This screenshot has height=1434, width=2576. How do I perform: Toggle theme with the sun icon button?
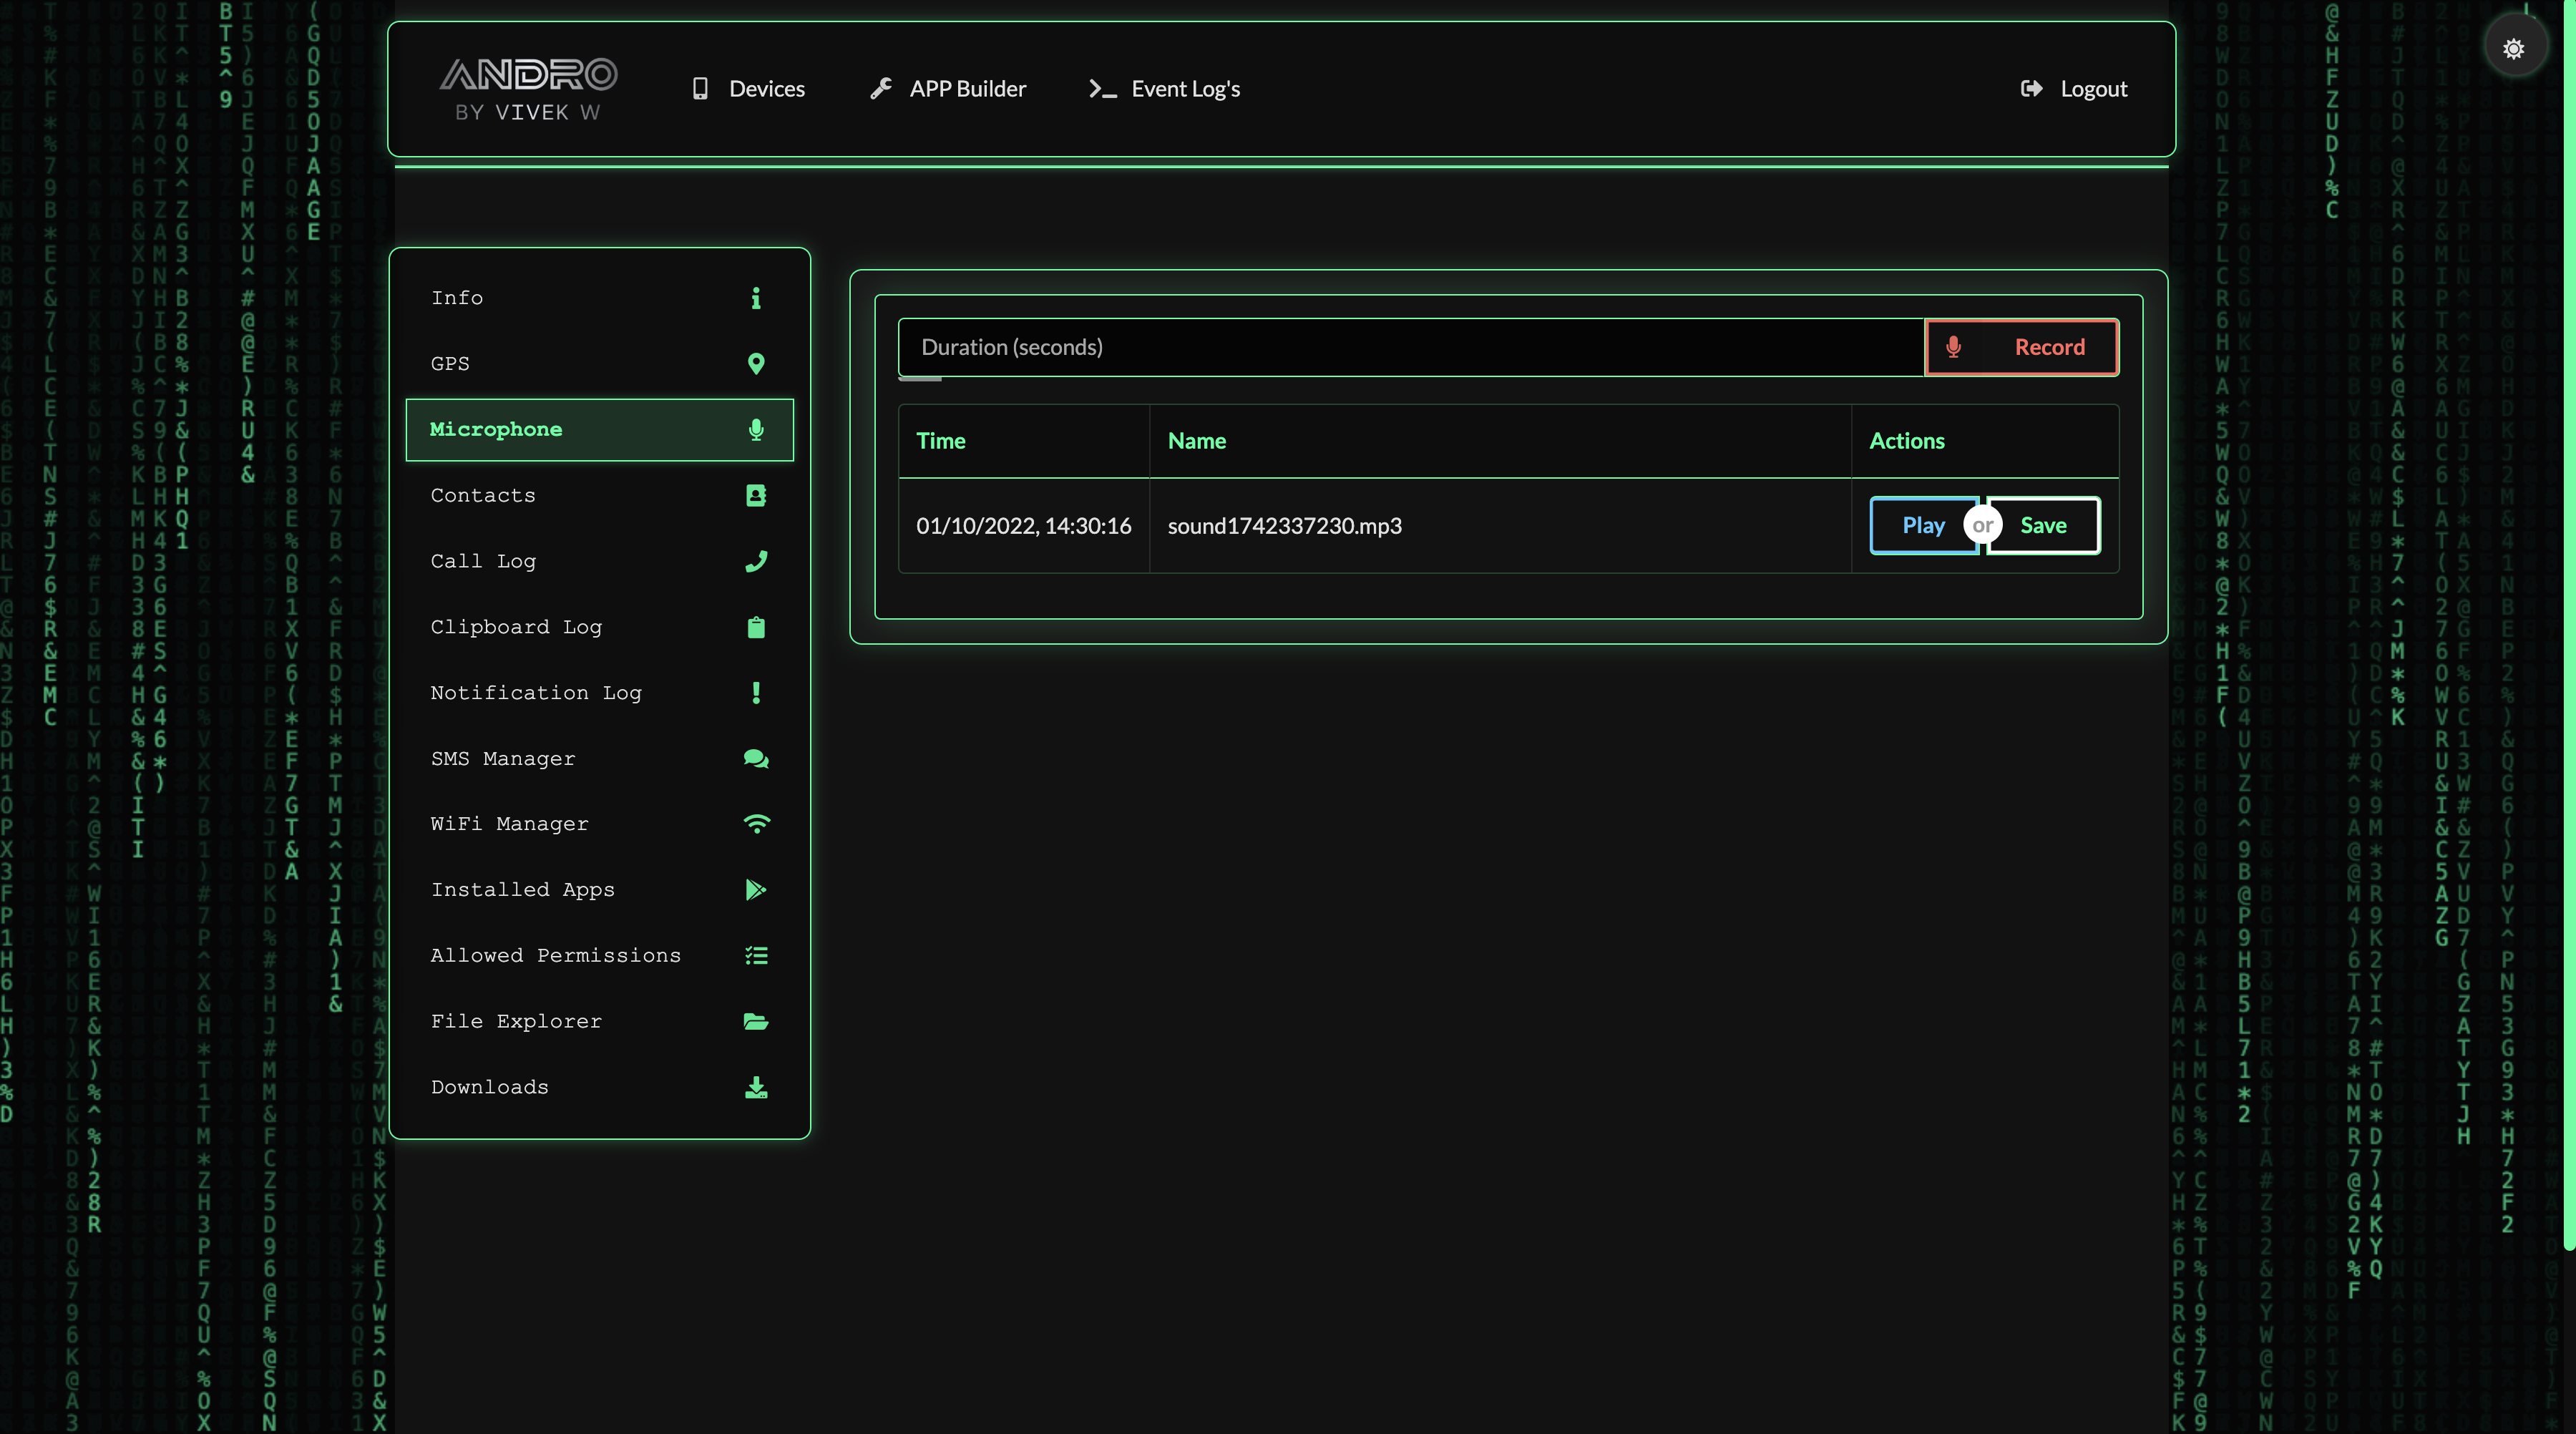[2514, 48]
